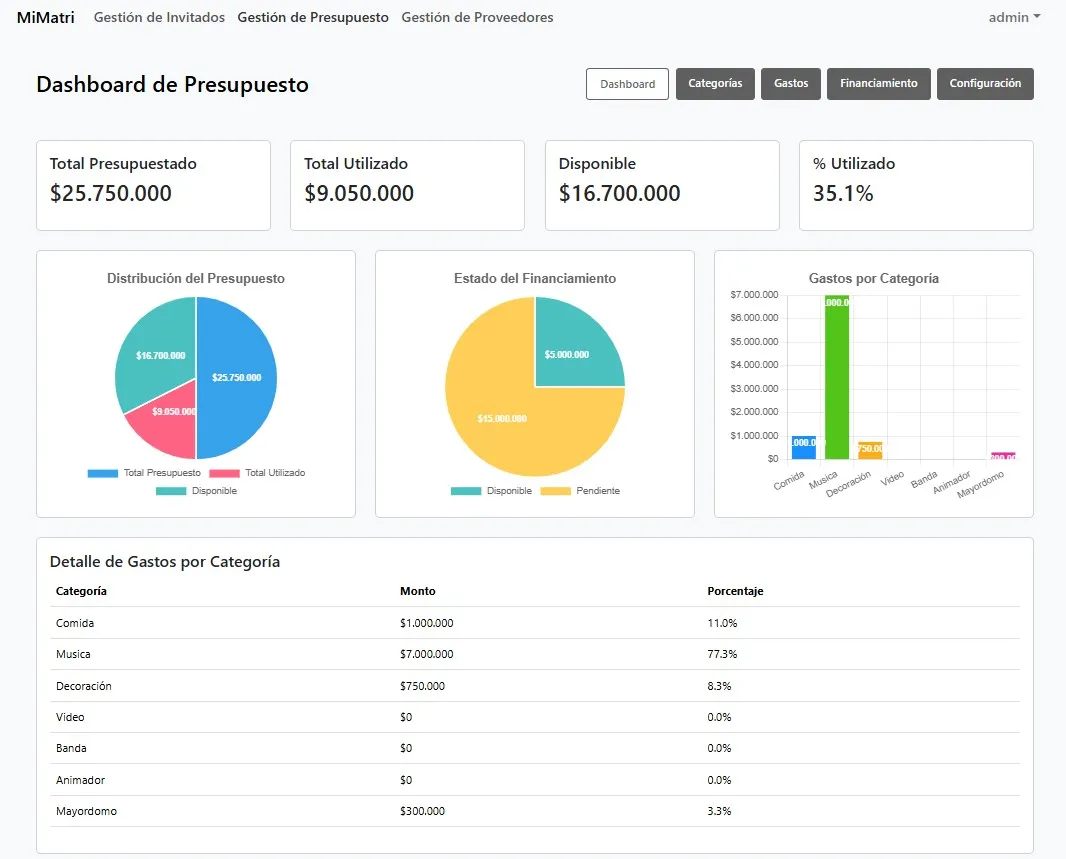This screenshot has height=859, width=1066.
Task: Toggle Disponible legend in Distribución chart
Action: point(170,491)
